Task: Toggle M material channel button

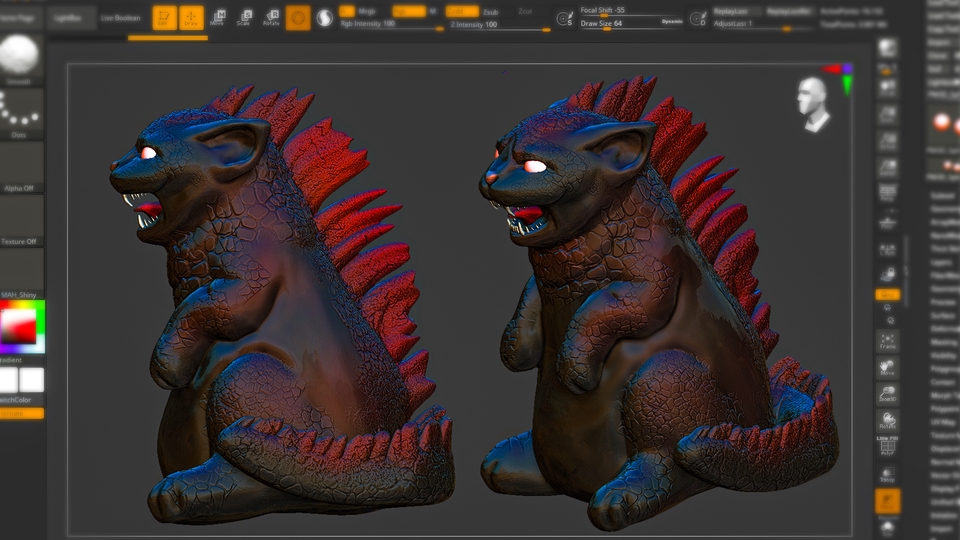Action: (433, 11)
